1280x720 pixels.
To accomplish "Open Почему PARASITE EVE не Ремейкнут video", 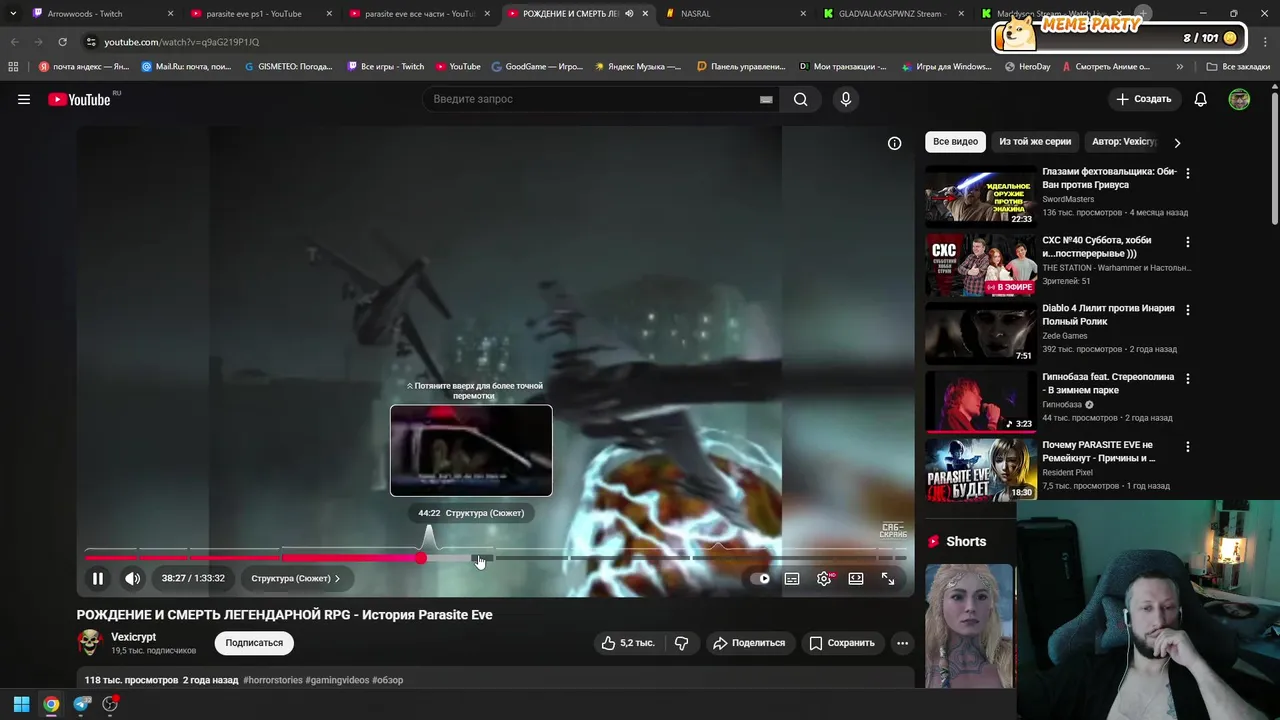I will pyautogui.click(x=980, y=470).
